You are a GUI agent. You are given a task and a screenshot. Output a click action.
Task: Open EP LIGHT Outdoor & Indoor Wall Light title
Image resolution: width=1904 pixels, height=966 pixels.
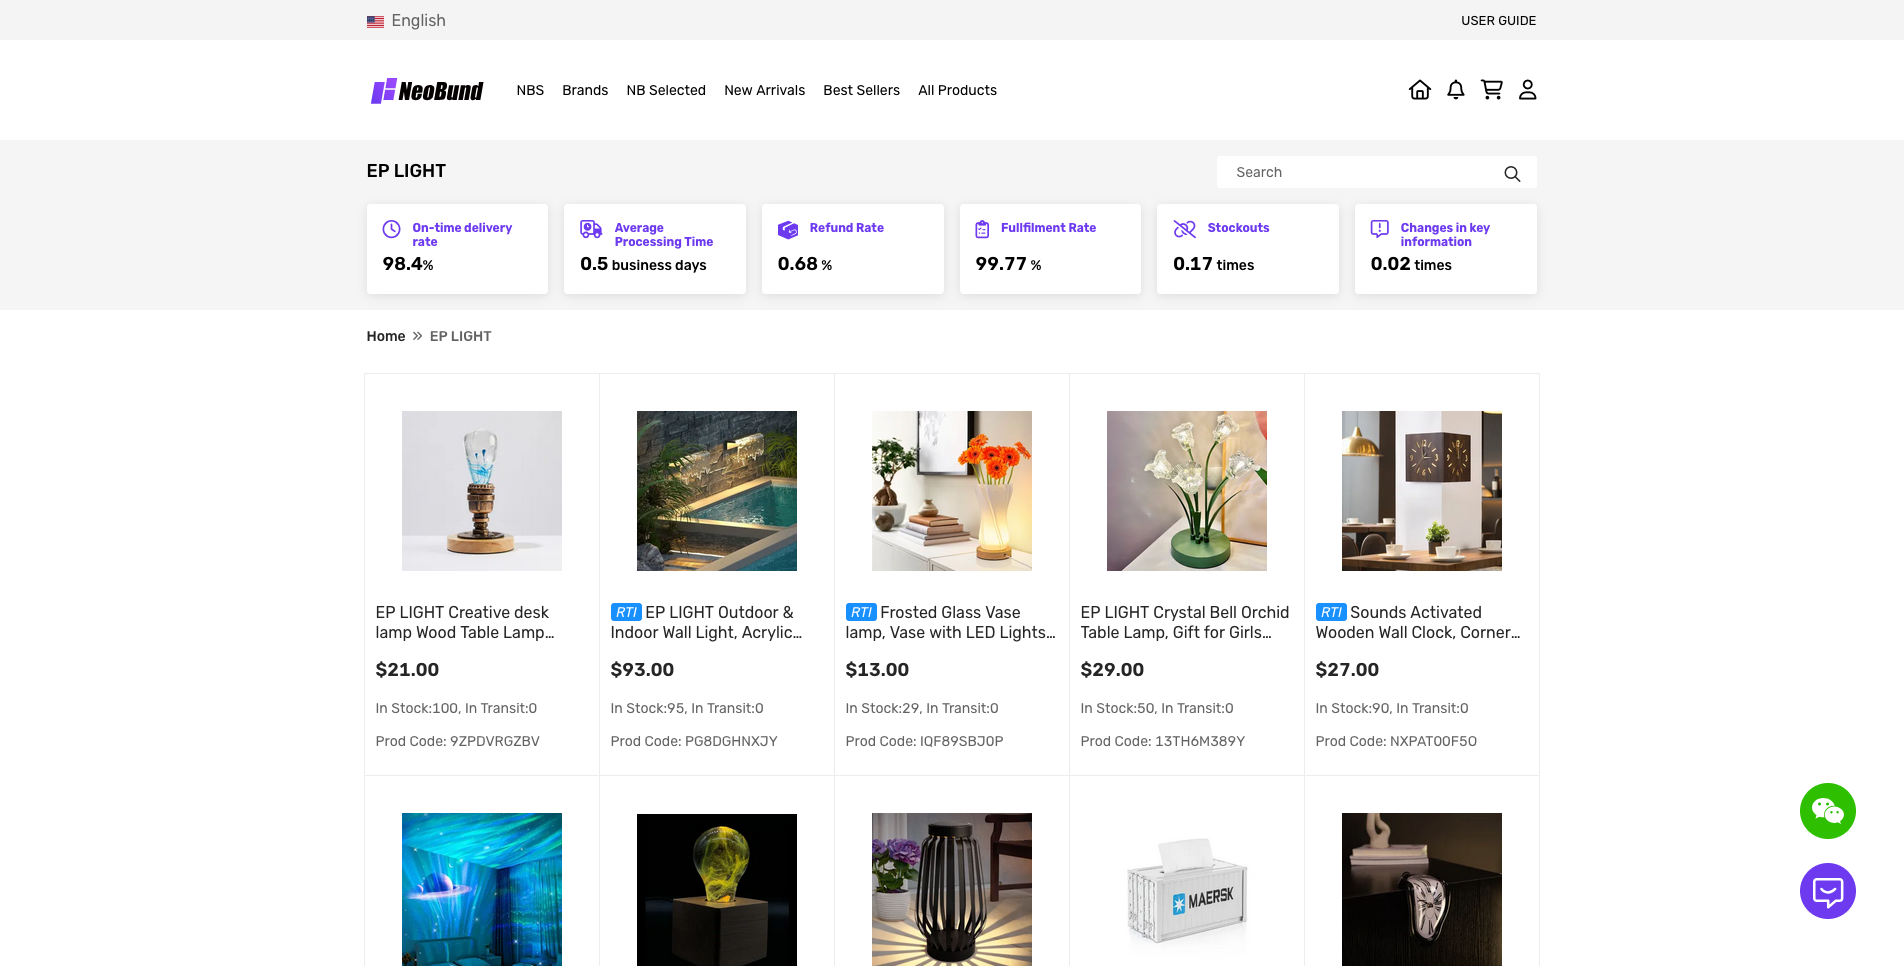click(706, 622)
